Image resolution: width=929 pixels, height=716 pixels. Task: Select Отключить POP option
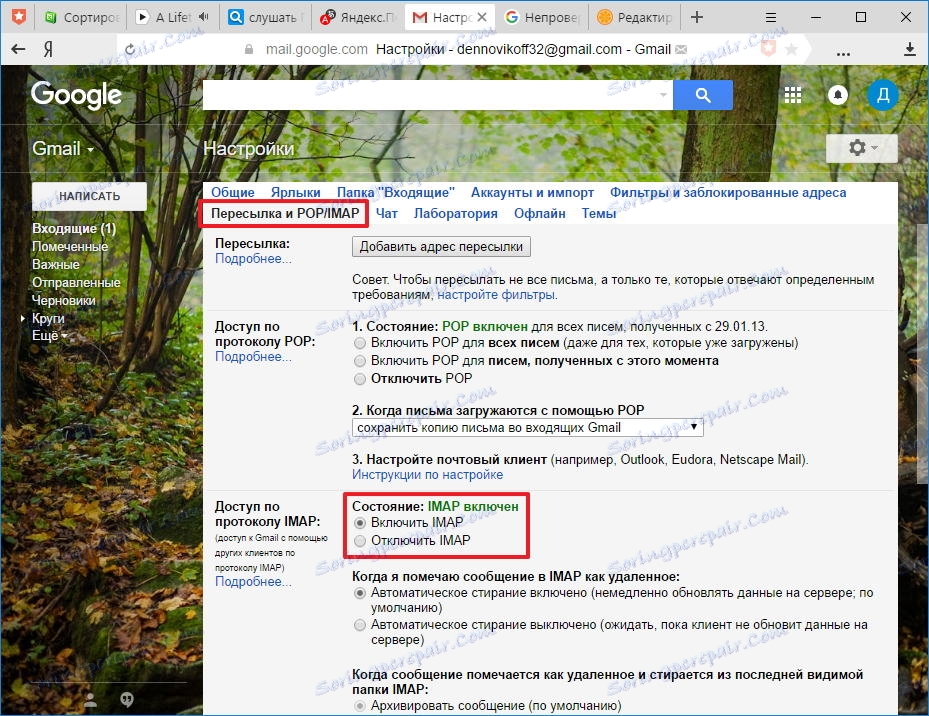click(360, 379)
